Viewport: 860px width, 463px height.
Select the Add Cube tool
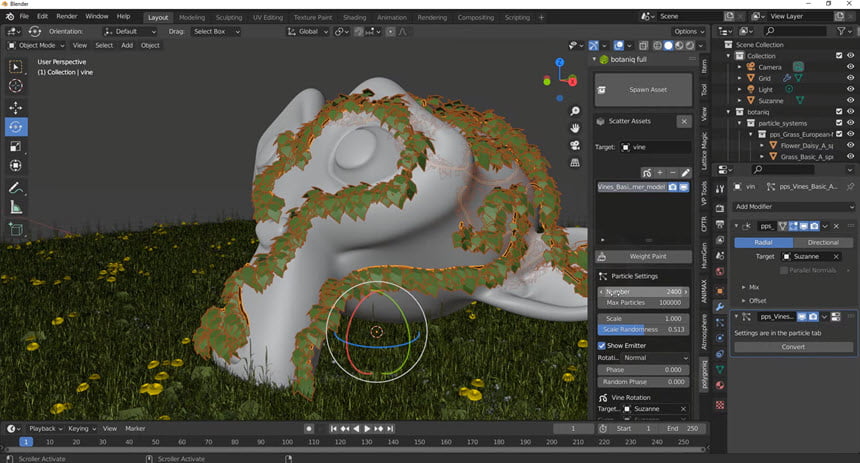pos(16,229)
